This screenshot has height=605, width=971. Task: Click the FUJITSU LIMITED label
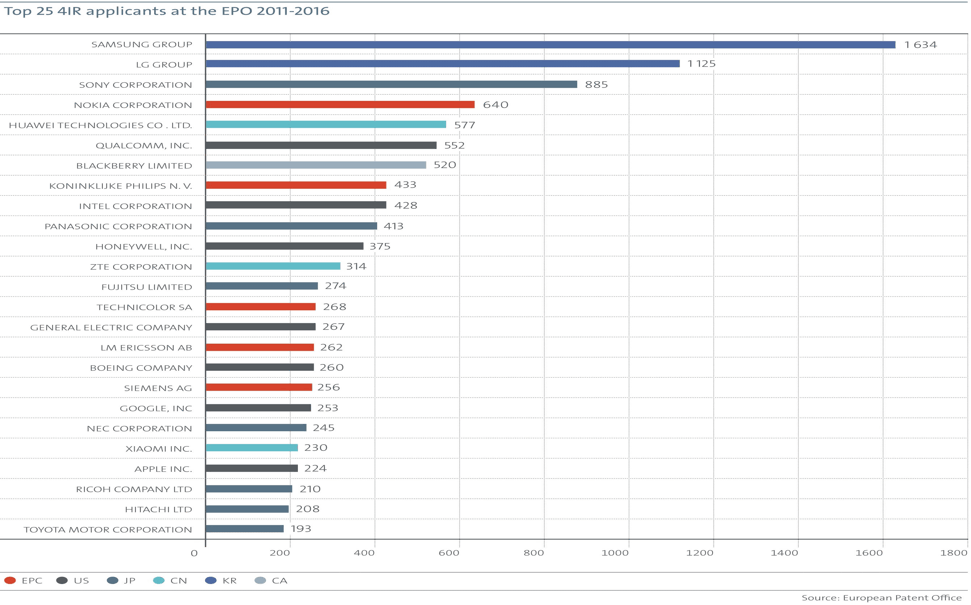(x=147, y=287)
